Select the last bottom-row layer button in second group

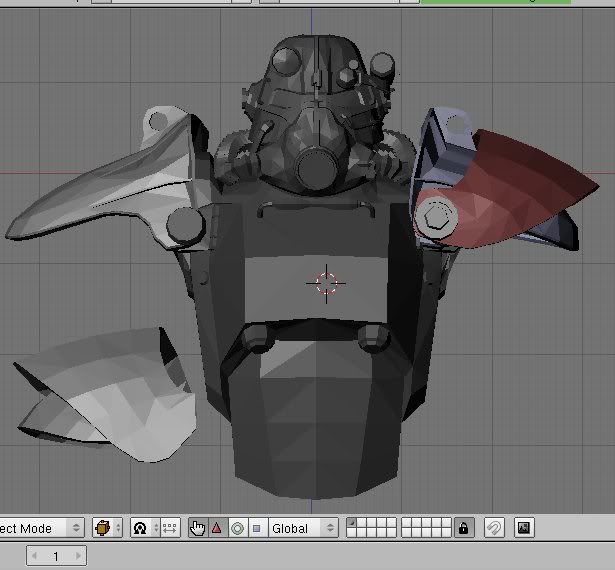[x=447, y=533]
